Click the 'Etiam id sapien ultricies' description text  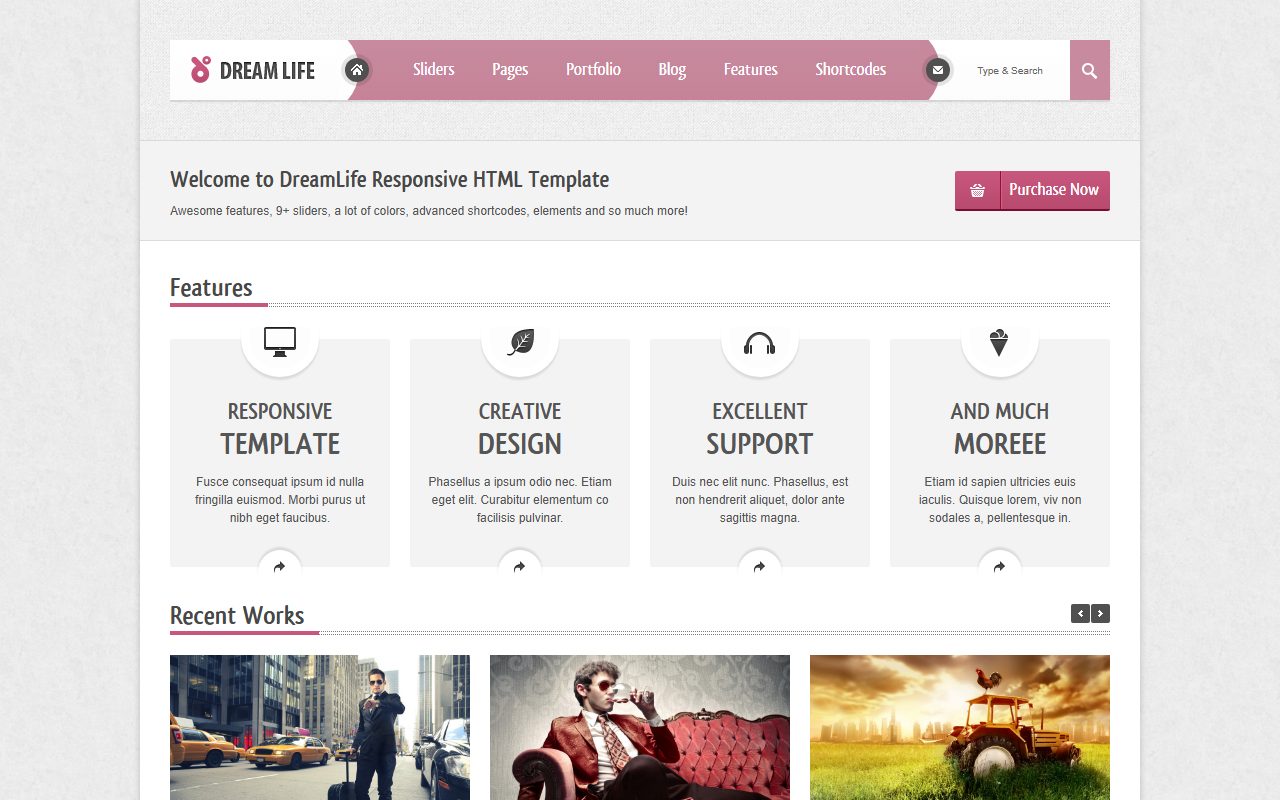1000,500
